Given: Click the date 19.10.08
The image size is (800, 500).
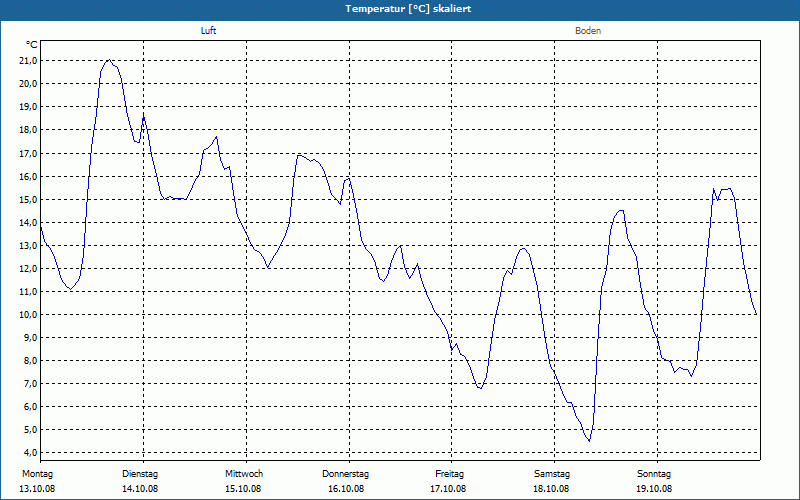Looking at the screenshot, I should 654,489.
